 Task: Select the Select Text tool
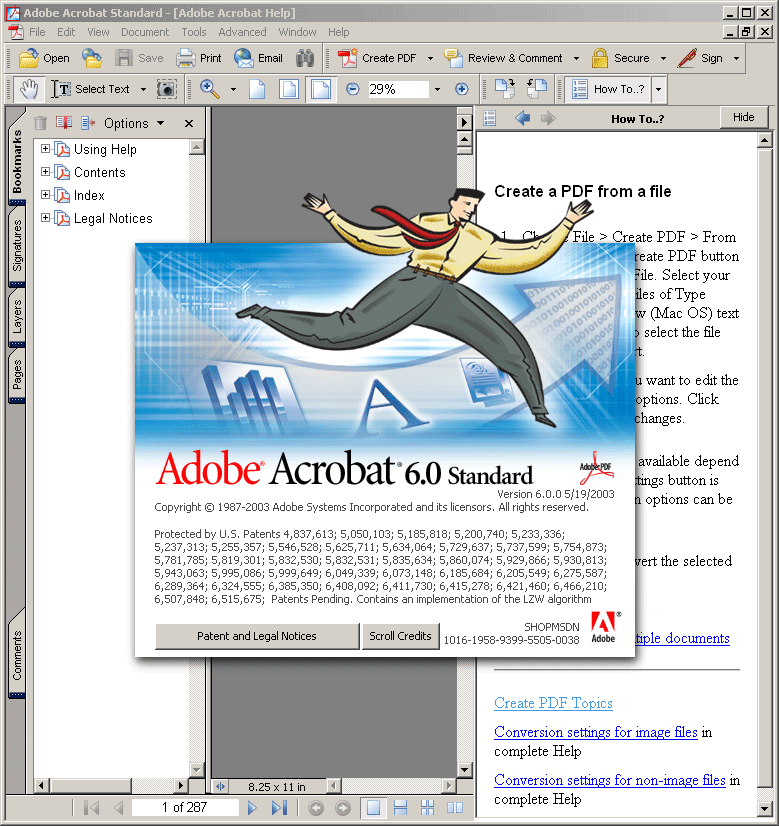(x=91, y=89)
